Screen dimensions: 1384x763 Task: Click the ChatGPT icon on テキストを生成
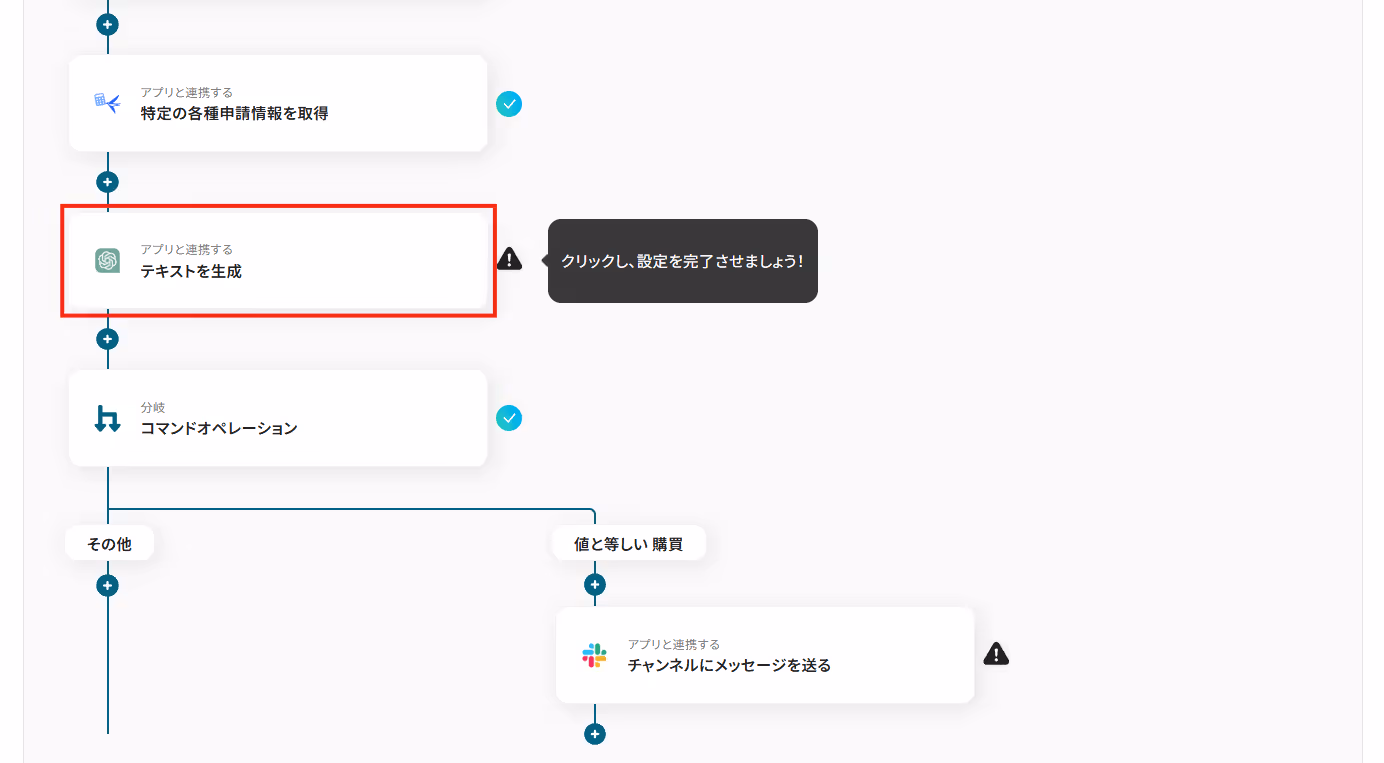pyautogui.click(x=108, y=261)
